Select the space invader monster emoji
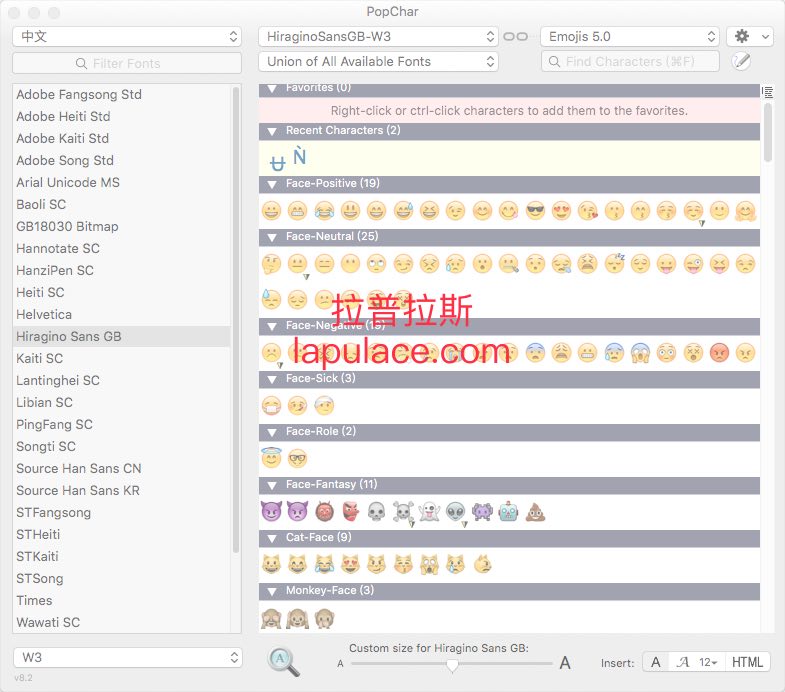The image size is (785, 692). 482,512
